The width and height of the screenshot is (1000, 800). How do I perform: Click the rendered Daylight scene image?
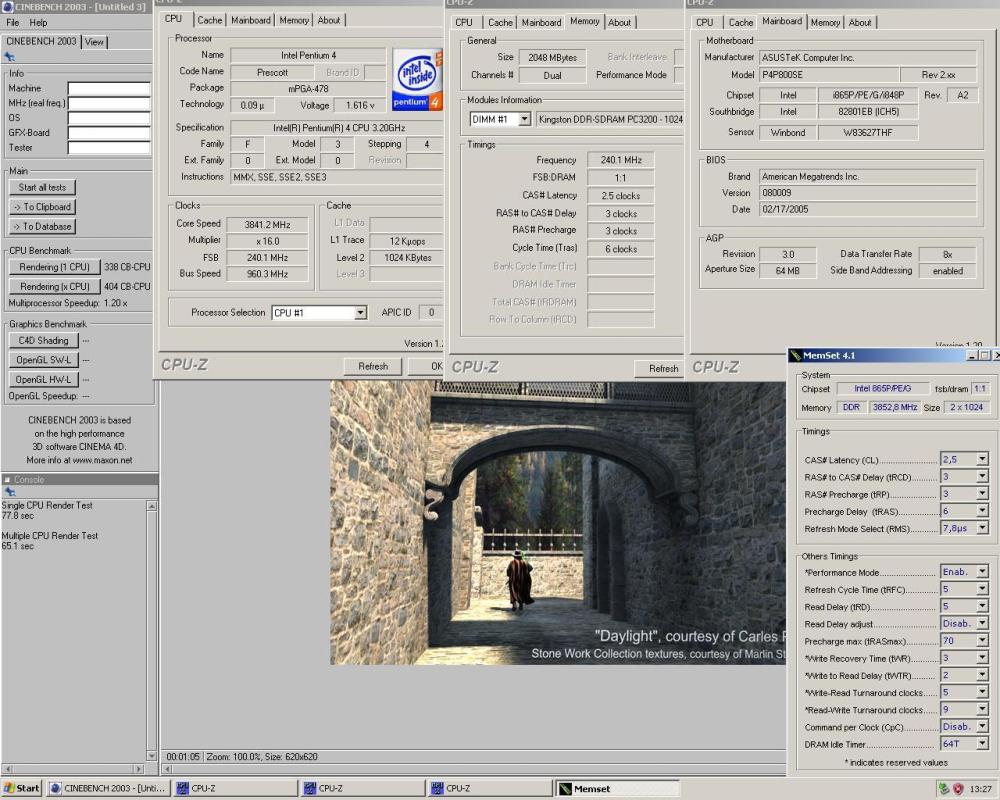tap(558, 523)
